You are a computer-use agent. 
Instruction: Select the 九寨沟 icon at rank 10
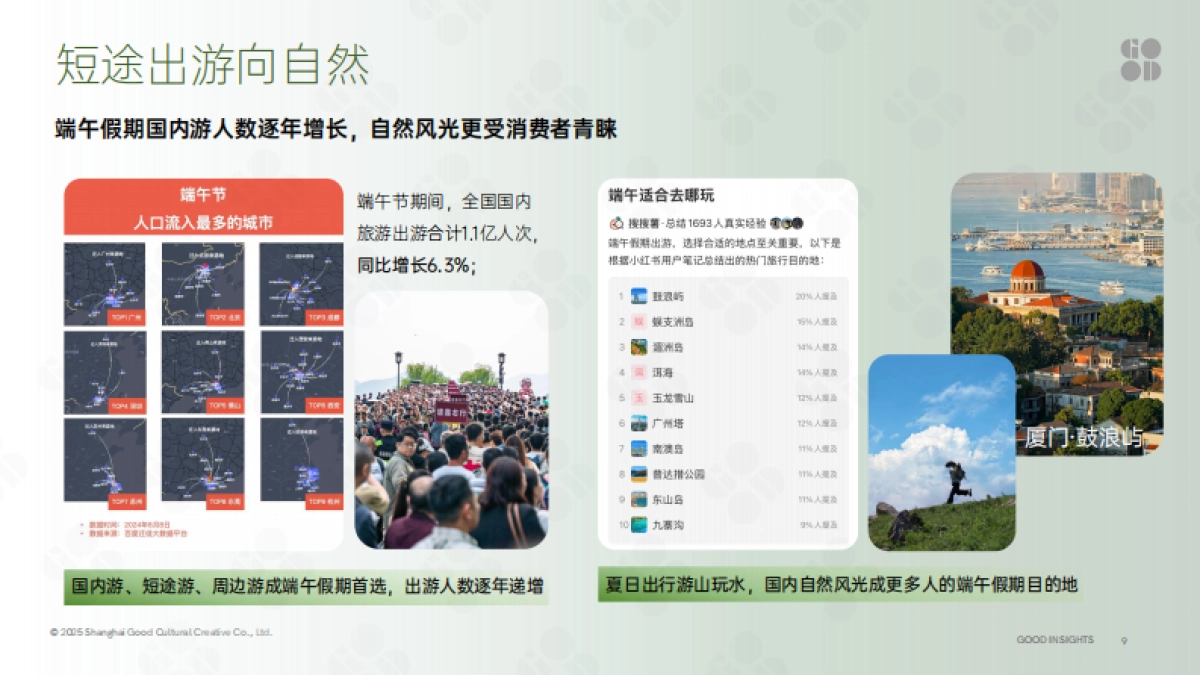[x=638, y=524]
